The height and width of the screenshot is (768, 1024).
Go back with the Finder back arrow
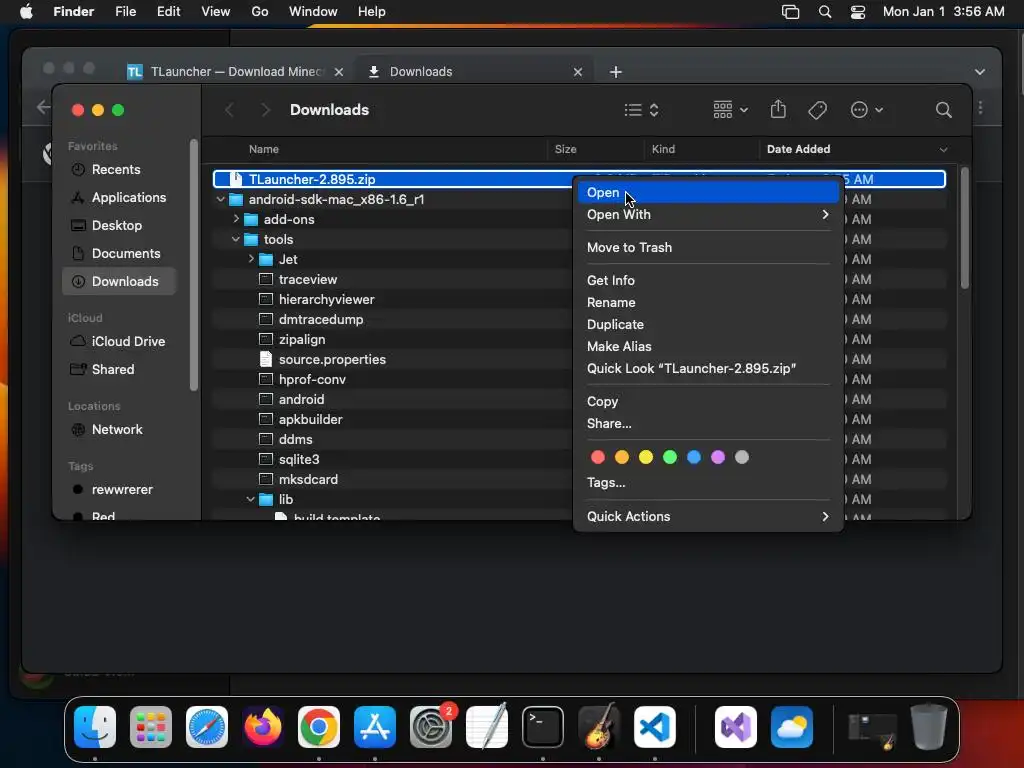(x=229, y=110)
